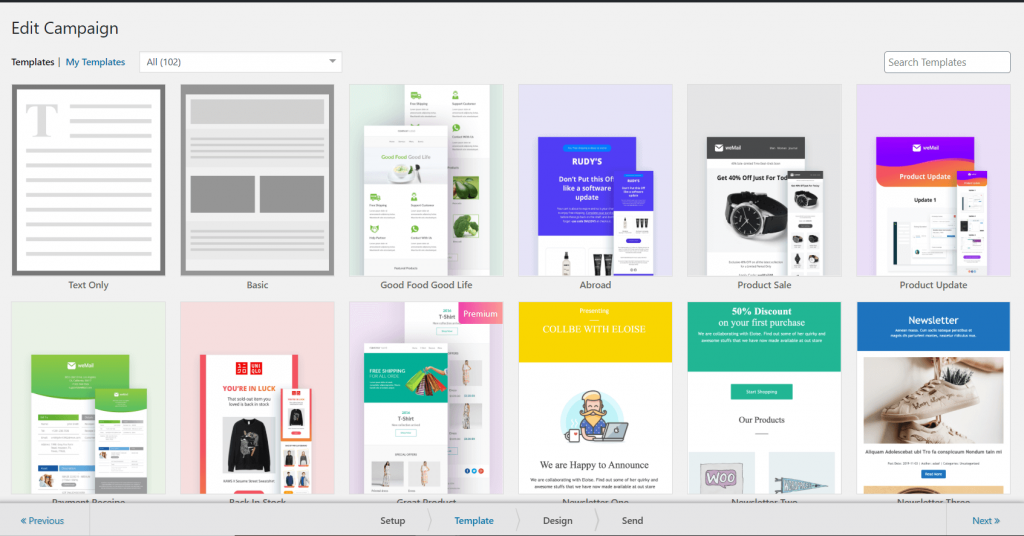Image resolution: width=1024 pixels, height=536 pixels.
Task: Pick the Product Update template thumbnail
Action: (x=933, y=180)
